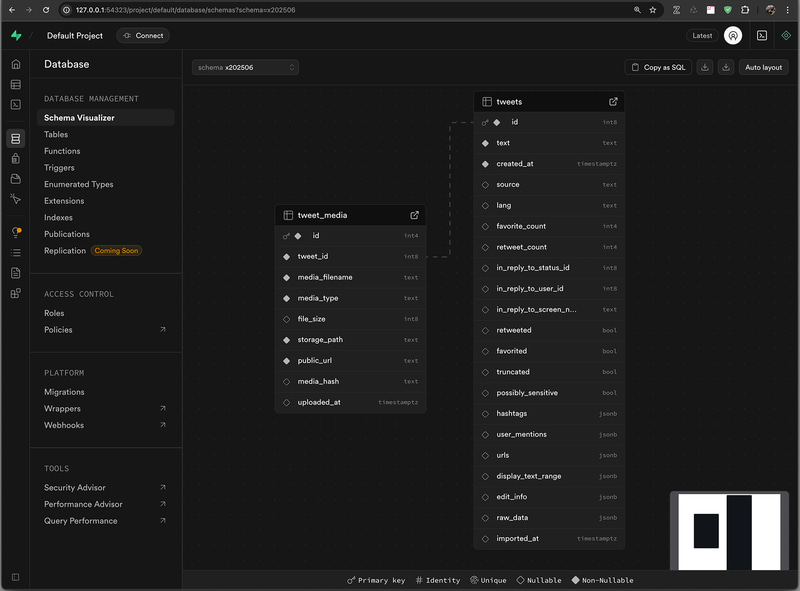Open the Table Editor sidebar icon
Image resolution: width=800 pixels, height=591 pixels.
(16, 84)
